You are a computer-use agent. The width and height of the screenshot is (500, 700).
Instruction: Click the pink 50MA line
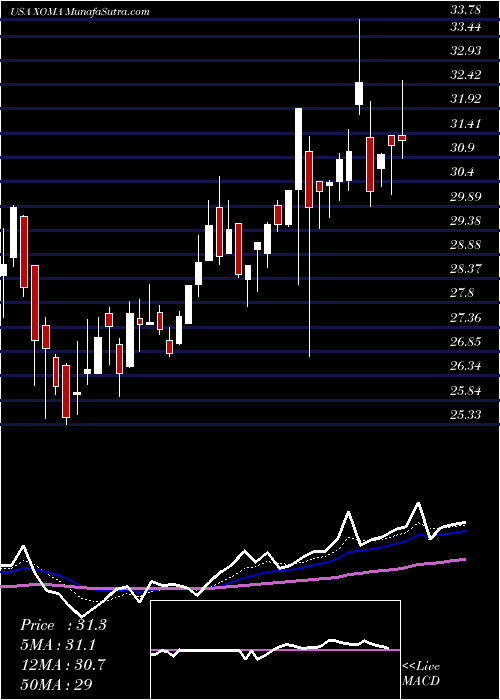232,584
